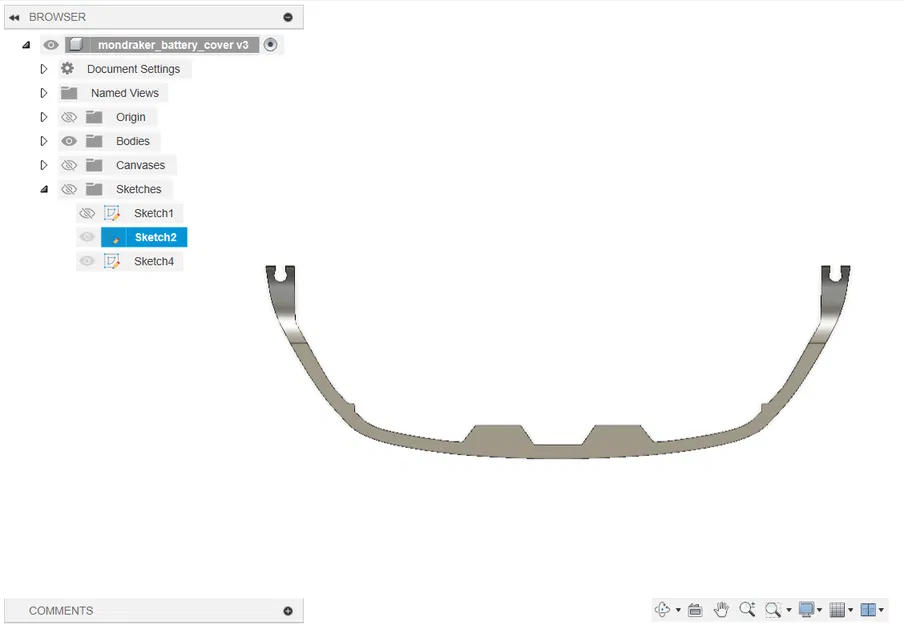Collapse the Browser panel
904x625 pixels.
(x=14, y=16)
